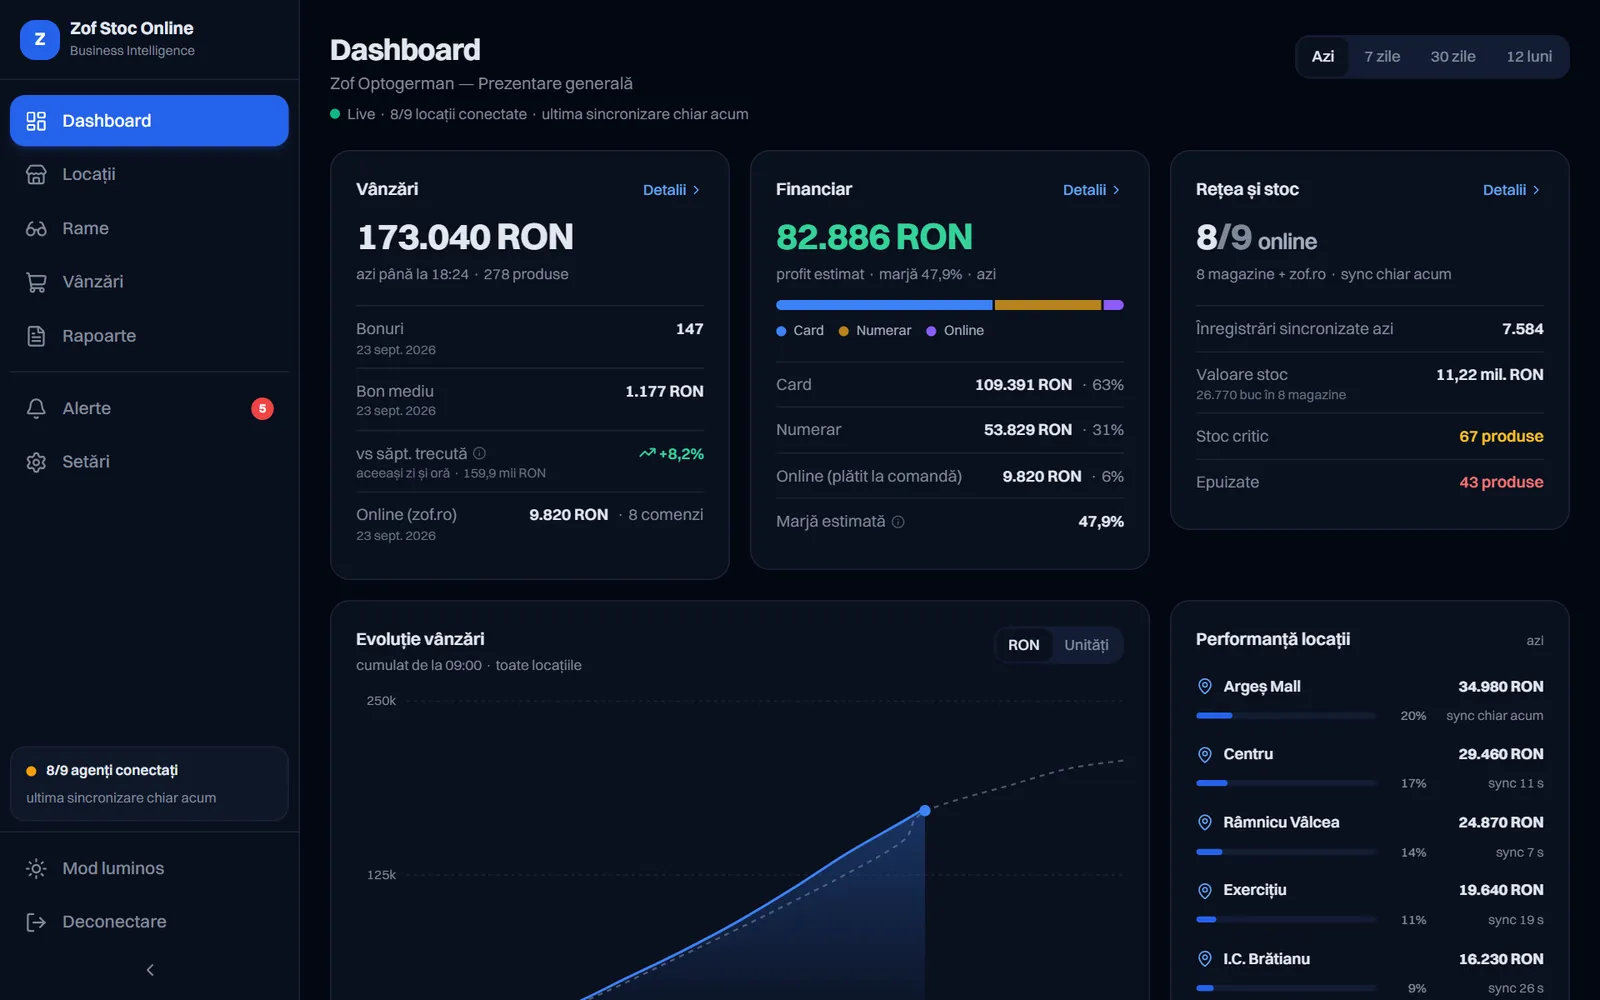Click the 43 produse Epuizate value
Image resolution: width=1600 pixels, height=1000 pixels.
pyautogui.click(x=1501, y=482)
